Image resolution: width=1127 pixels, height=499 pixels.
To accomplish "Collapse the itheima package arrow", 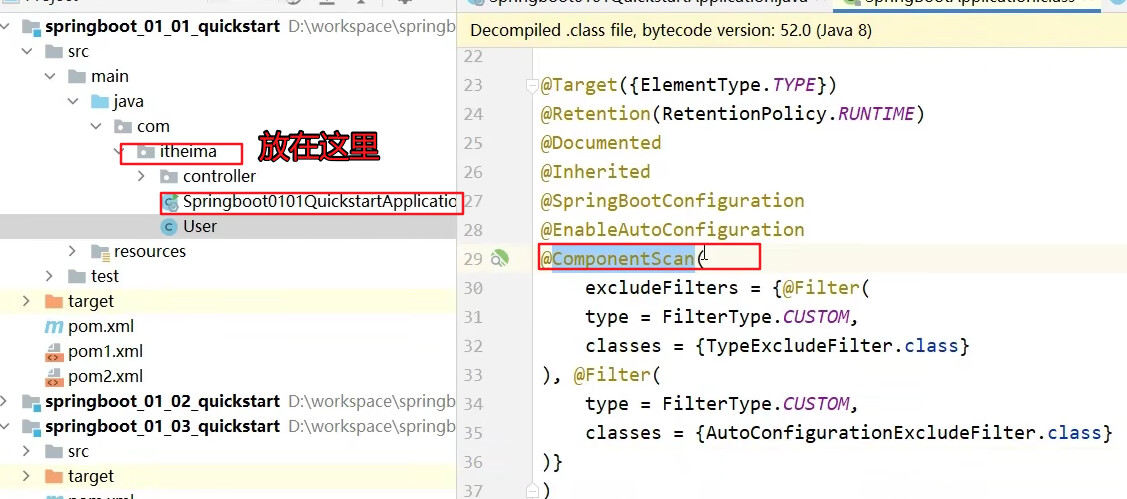I will tap(119, 151).
